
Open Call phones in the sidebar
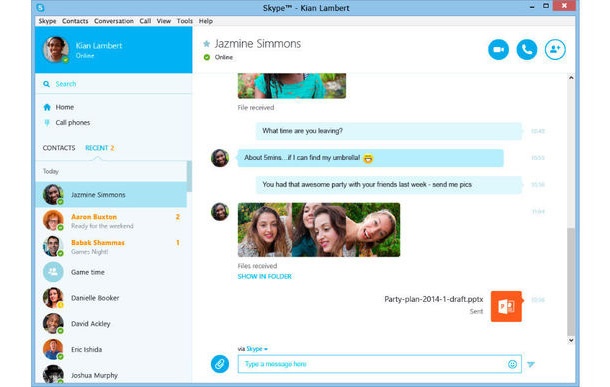coord(73,123)
